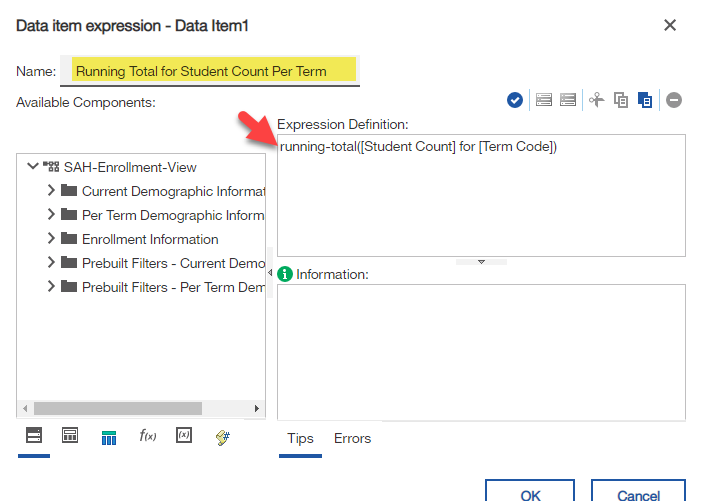Switch to the Tips tab

click(300, 438)
